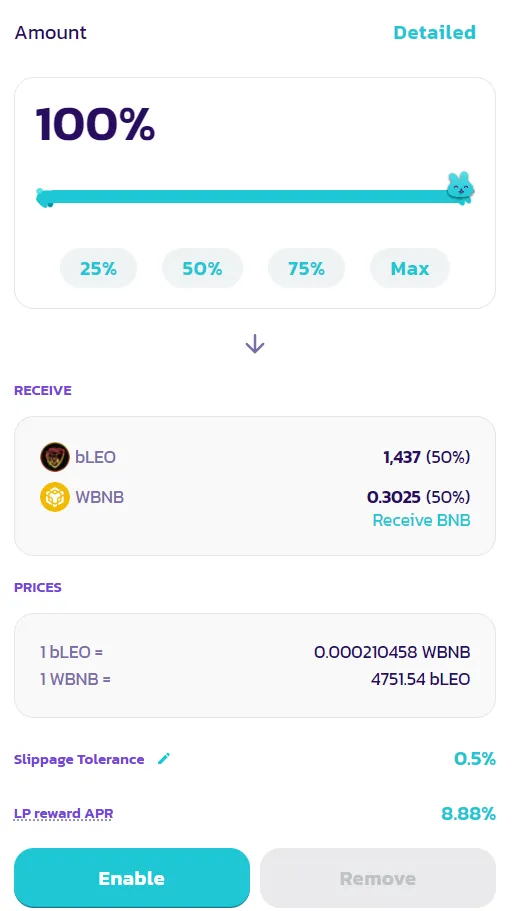Click the 0.5% slippage value

pos(475,759)
